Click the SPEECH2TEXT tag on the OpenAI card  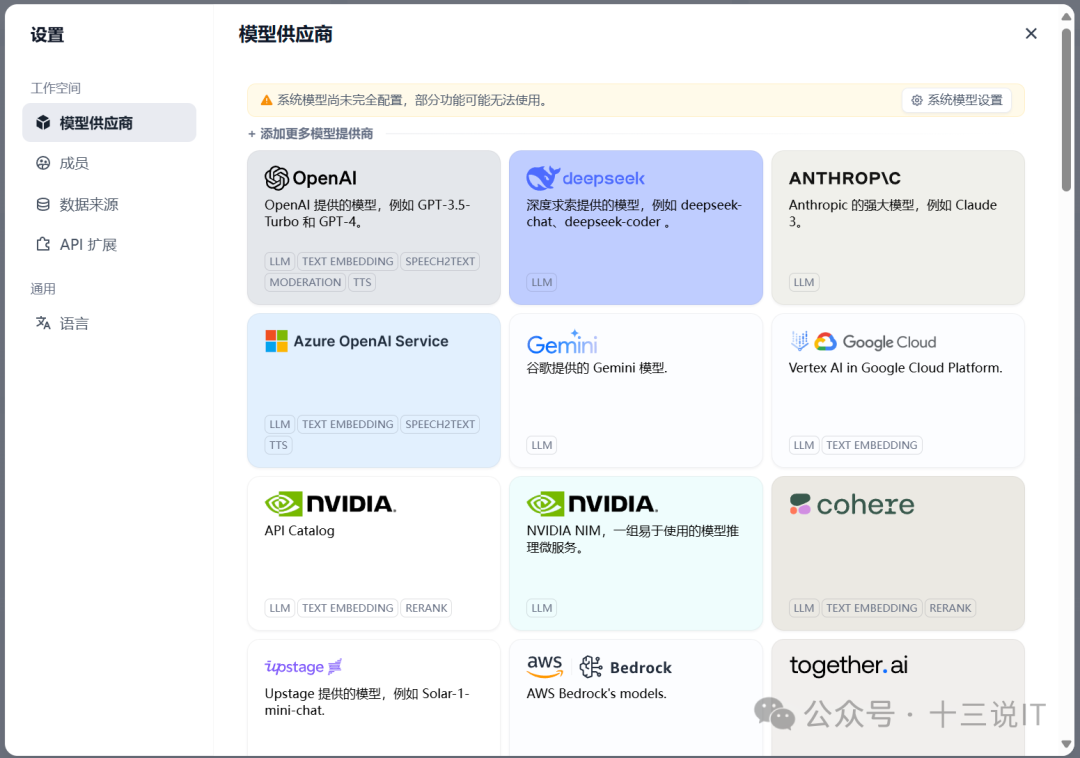(440, 262)
